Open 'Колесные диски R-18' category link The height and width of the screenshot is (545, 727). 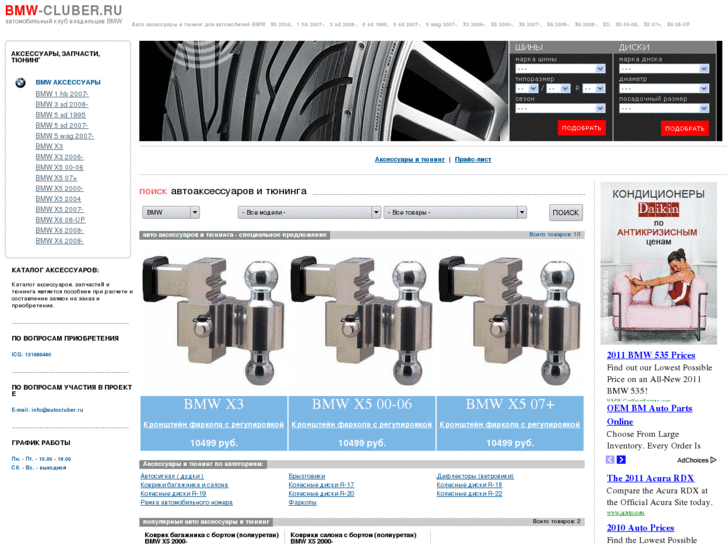[x=469, y=485]
